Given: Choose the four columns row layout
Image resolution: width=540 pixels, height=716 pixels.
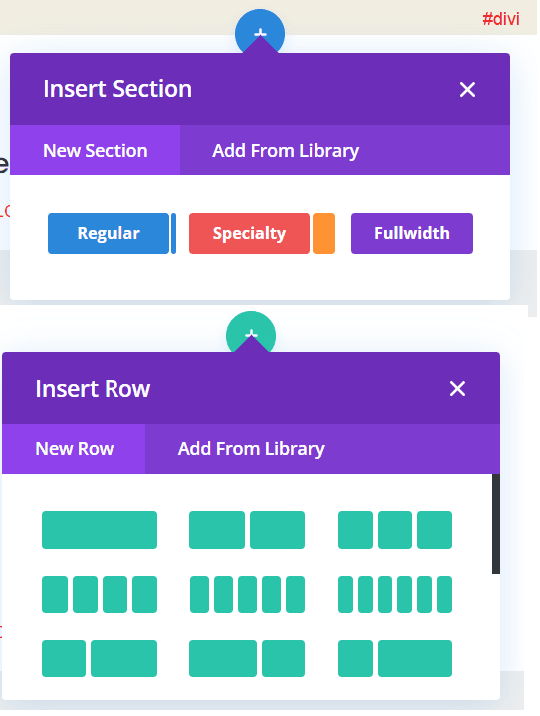Looking at the screenshot, I should 100,594.
